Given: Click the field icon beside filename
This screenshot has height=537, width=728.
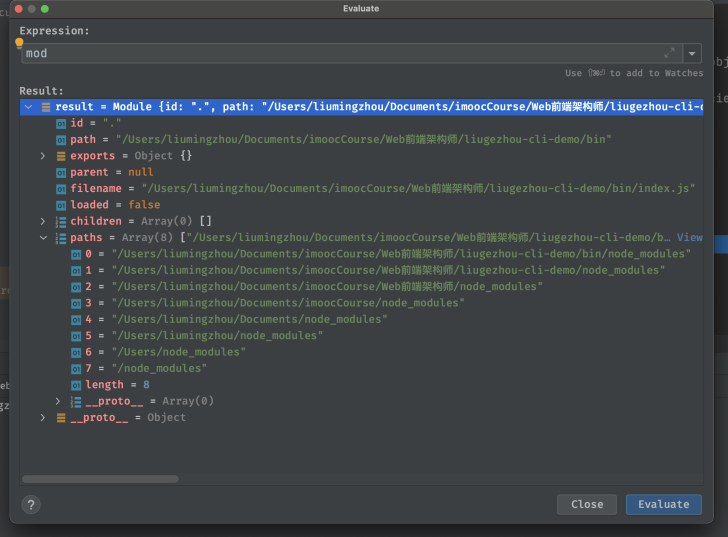Looking at the screenshot, I should point(61,189).
